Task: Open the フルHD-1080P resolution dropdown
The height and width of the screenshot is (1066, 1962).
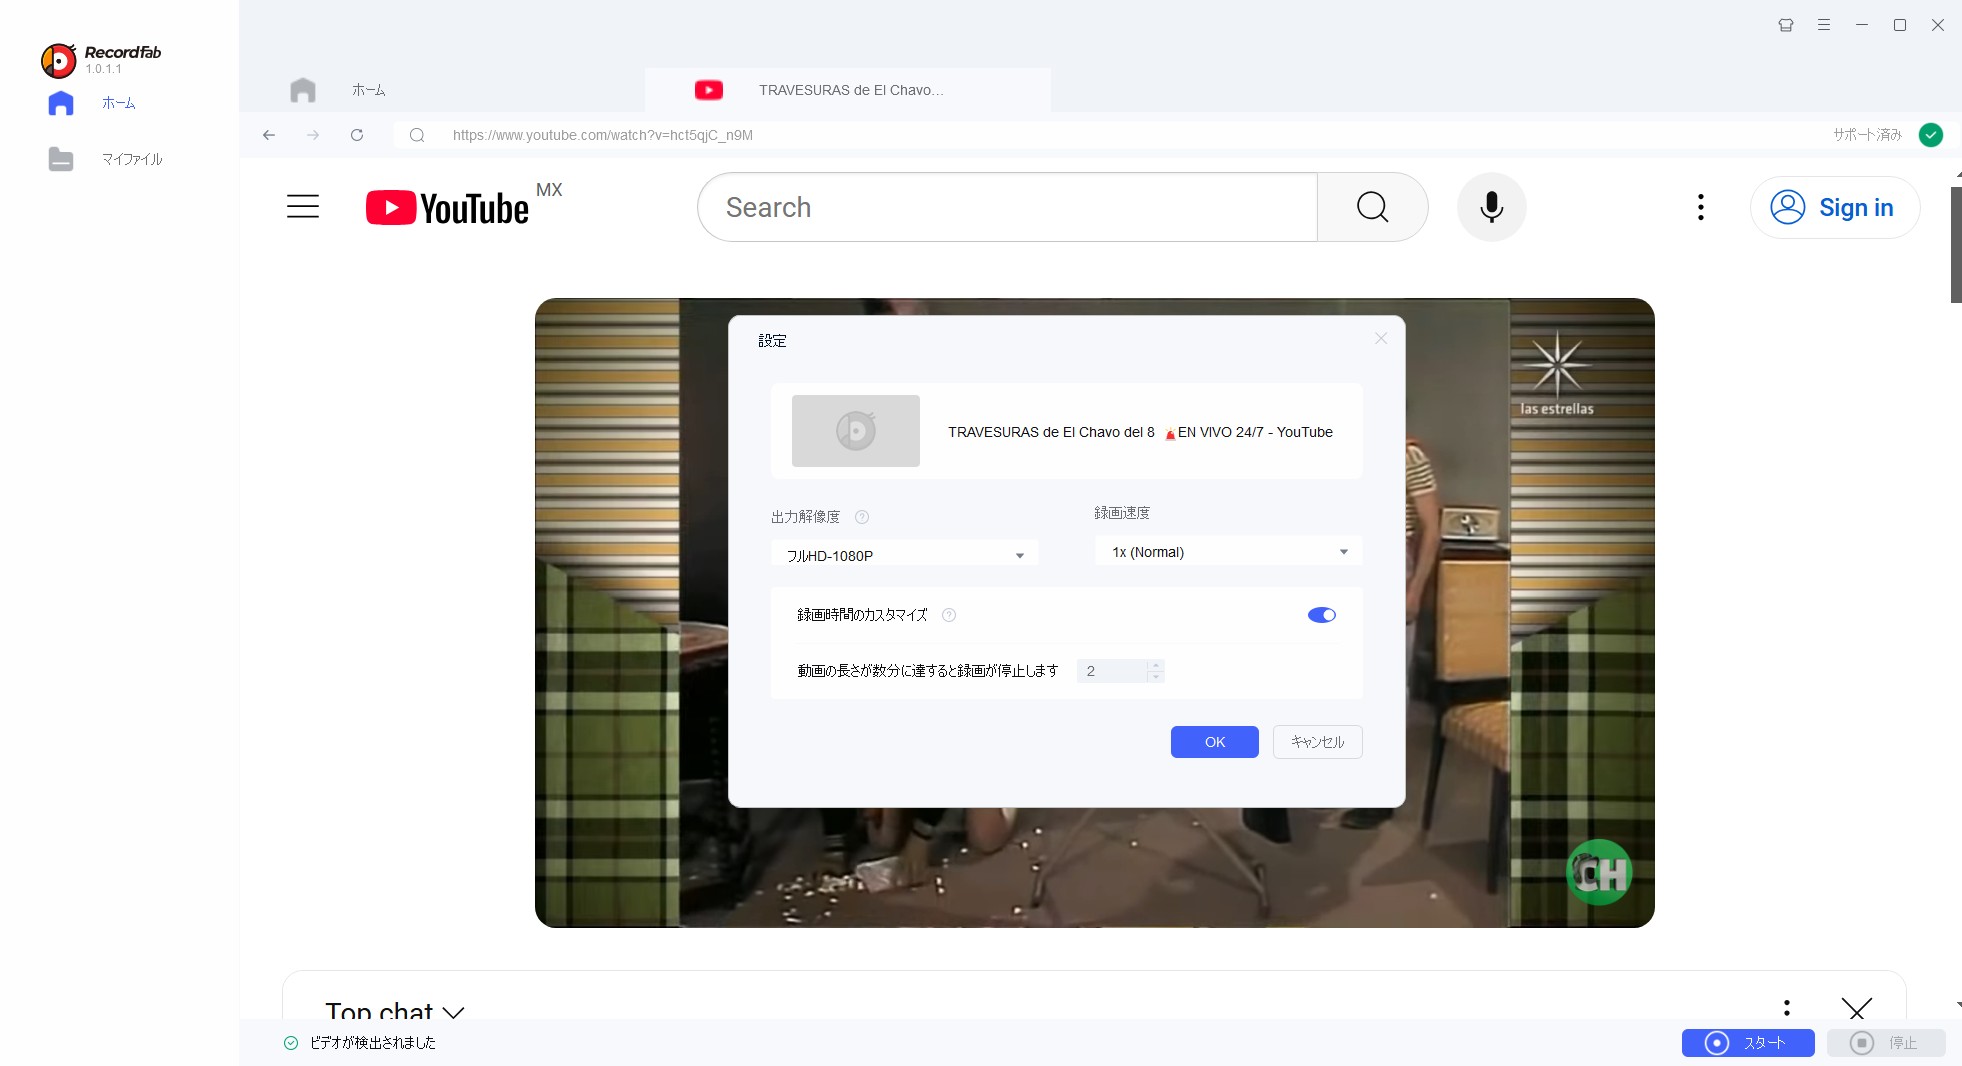Action: point(905,555)
